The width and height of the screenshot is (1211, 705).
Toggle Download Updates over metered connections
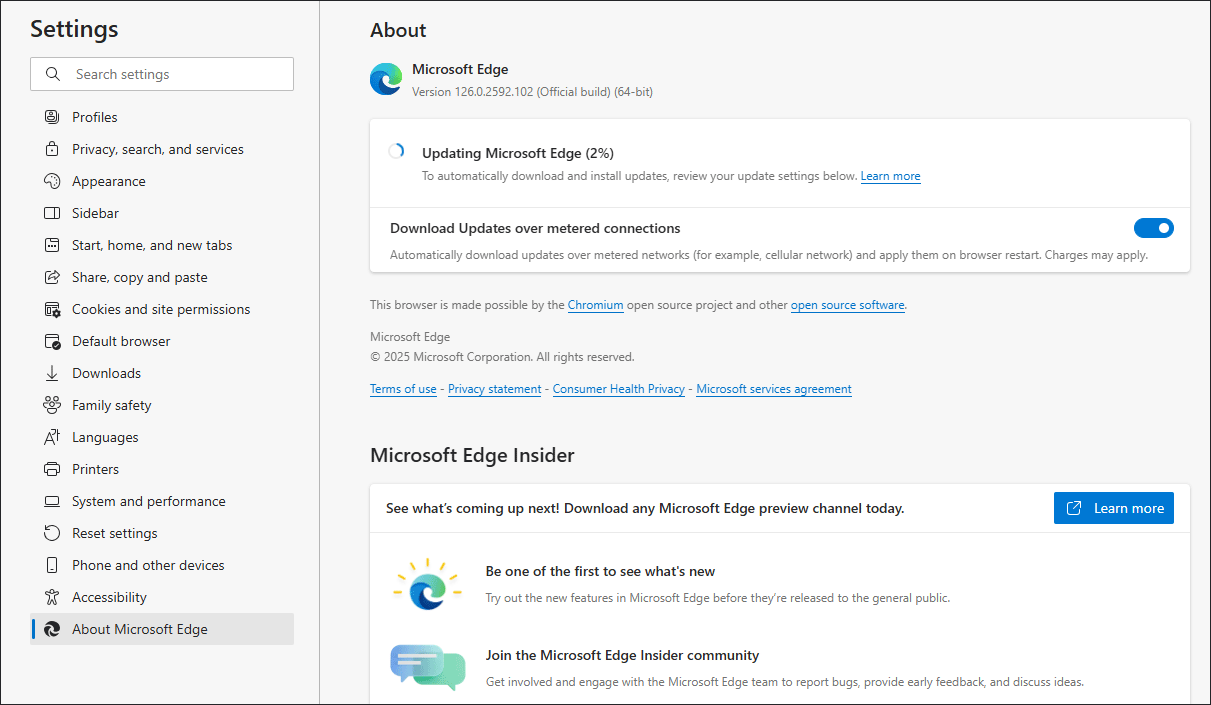1153,228
